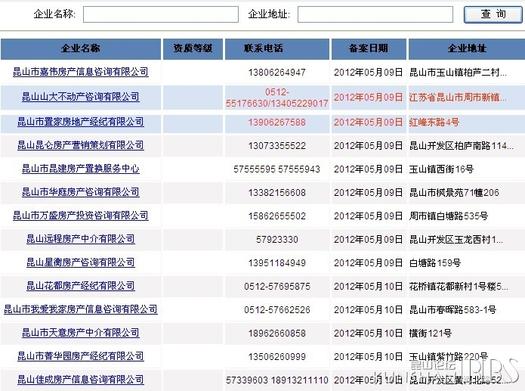Open 昆山市昆建房产置换服务中心 link

(x=81, y=169)
